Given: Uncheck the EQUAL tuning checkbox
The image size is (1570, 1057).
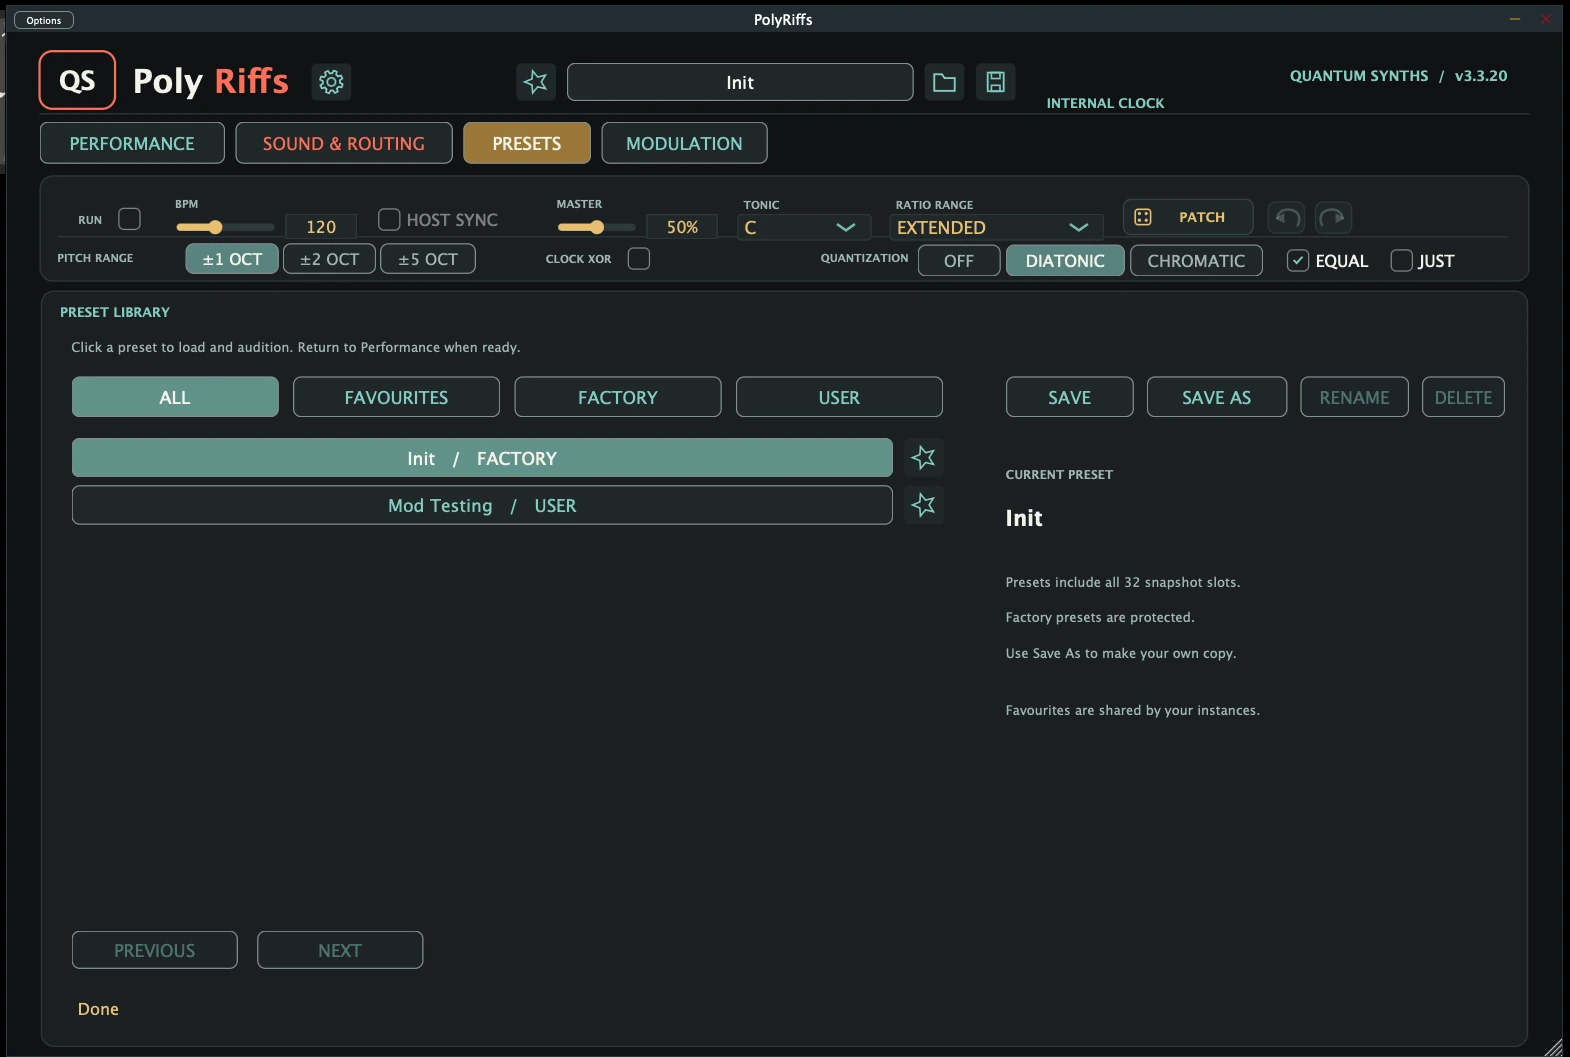Looking at the screenshot, I should 1298,261.
